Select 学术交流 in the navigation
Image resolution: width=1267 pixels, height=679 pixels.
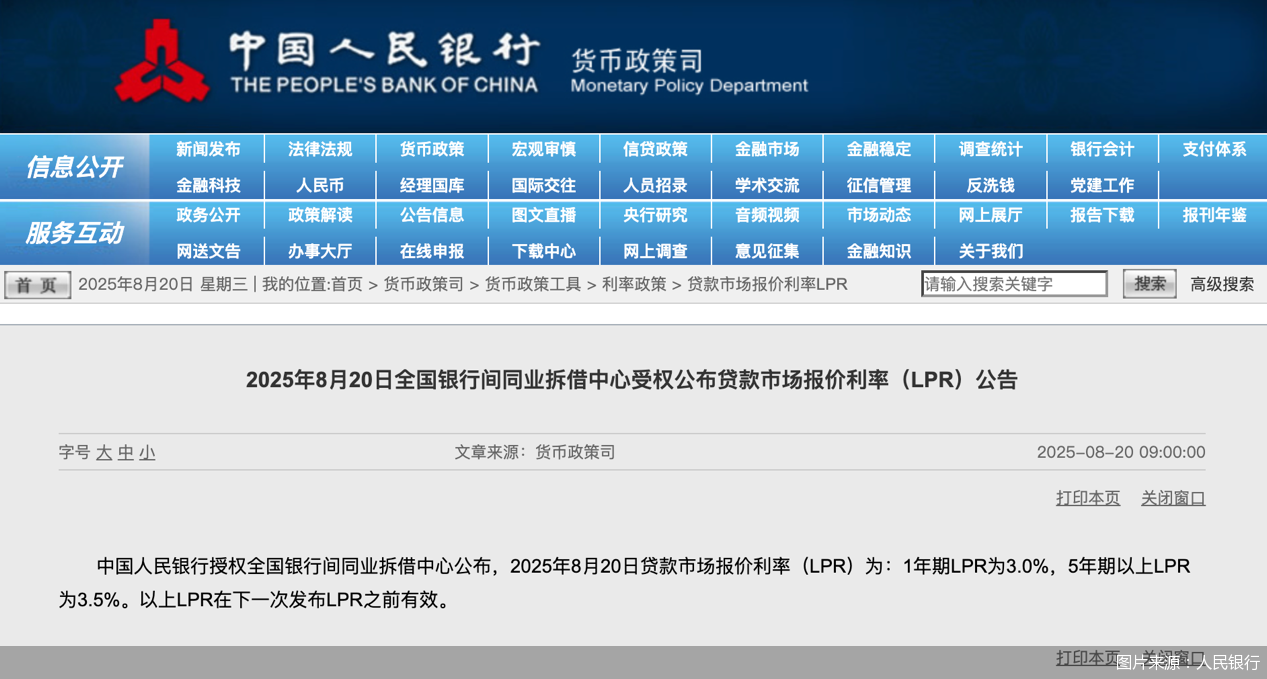tap(767, 185)
